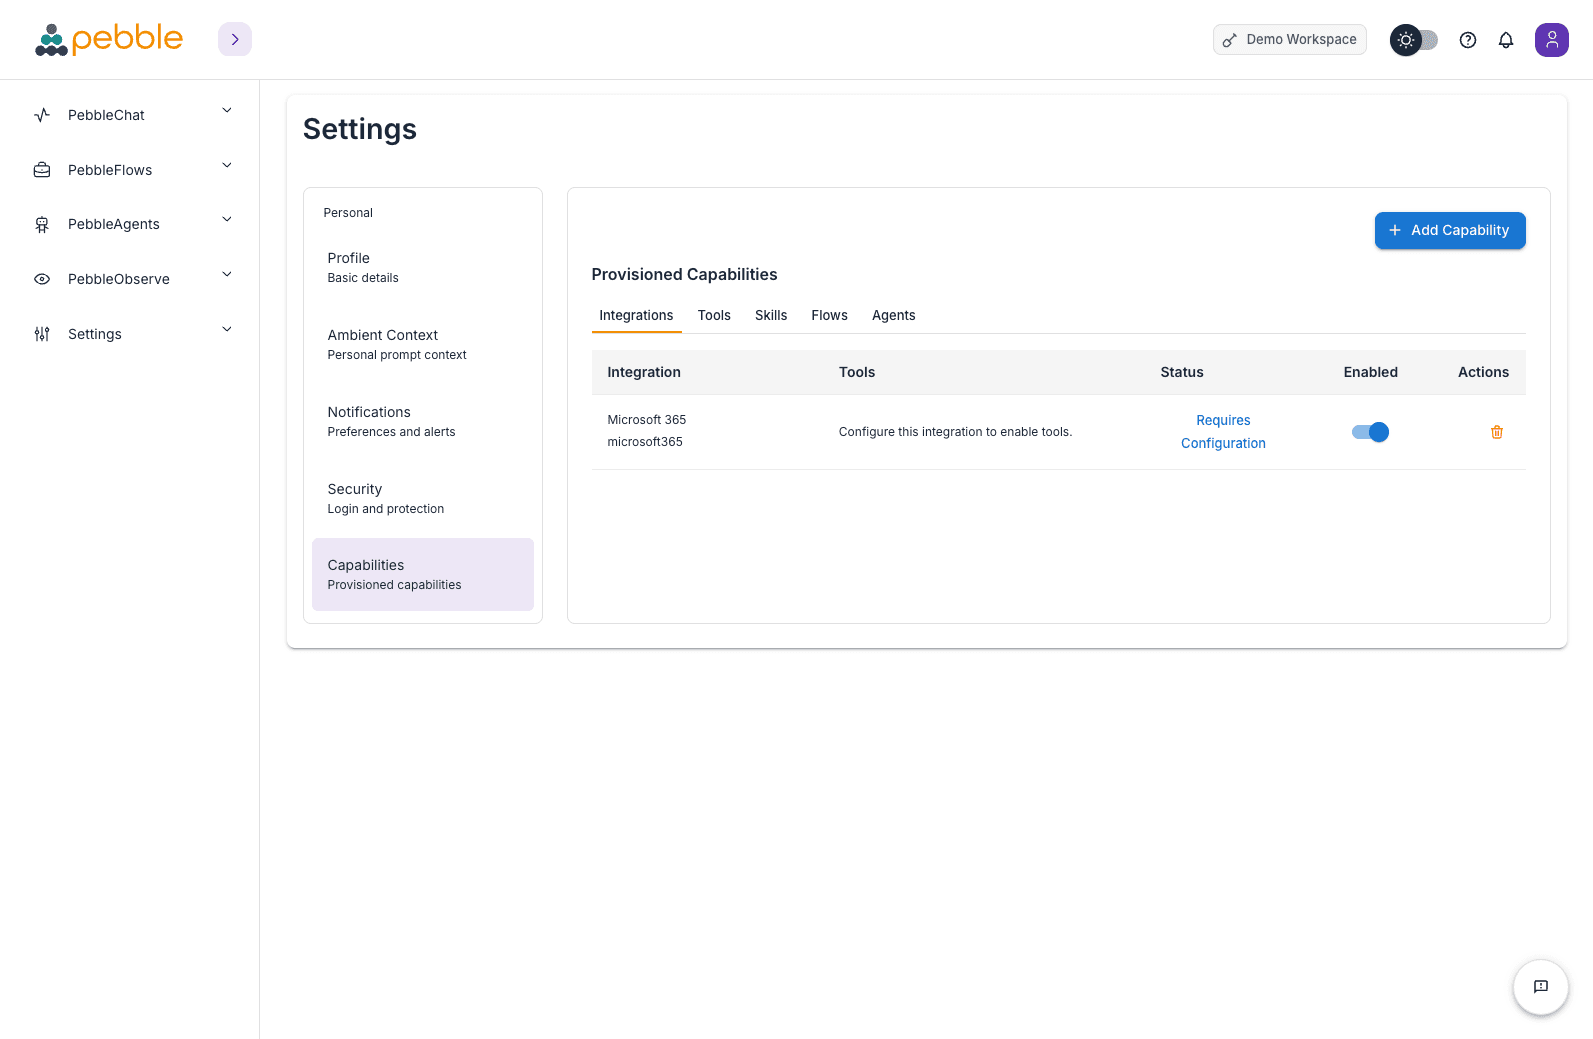
Task: Expand the Settings sidebar chevron
Action: coord(227,330)
